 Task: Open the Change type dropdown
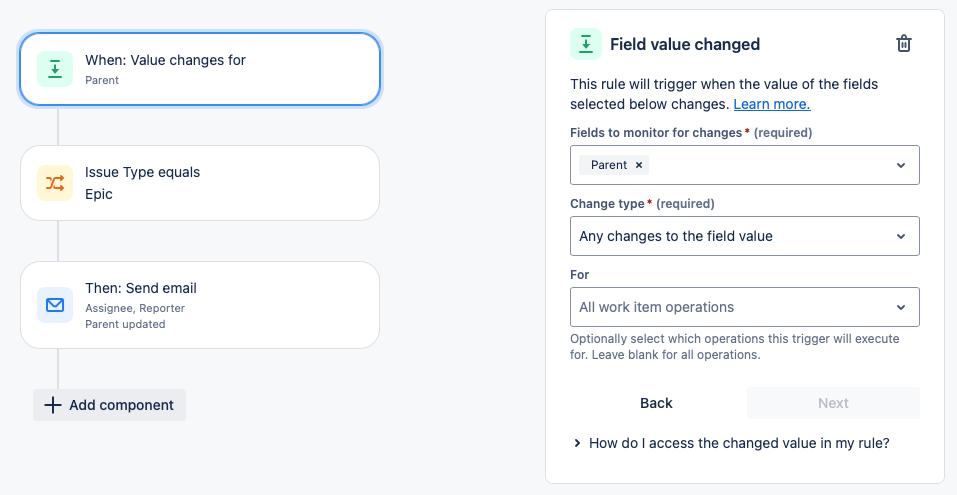(x=744, y=236)
